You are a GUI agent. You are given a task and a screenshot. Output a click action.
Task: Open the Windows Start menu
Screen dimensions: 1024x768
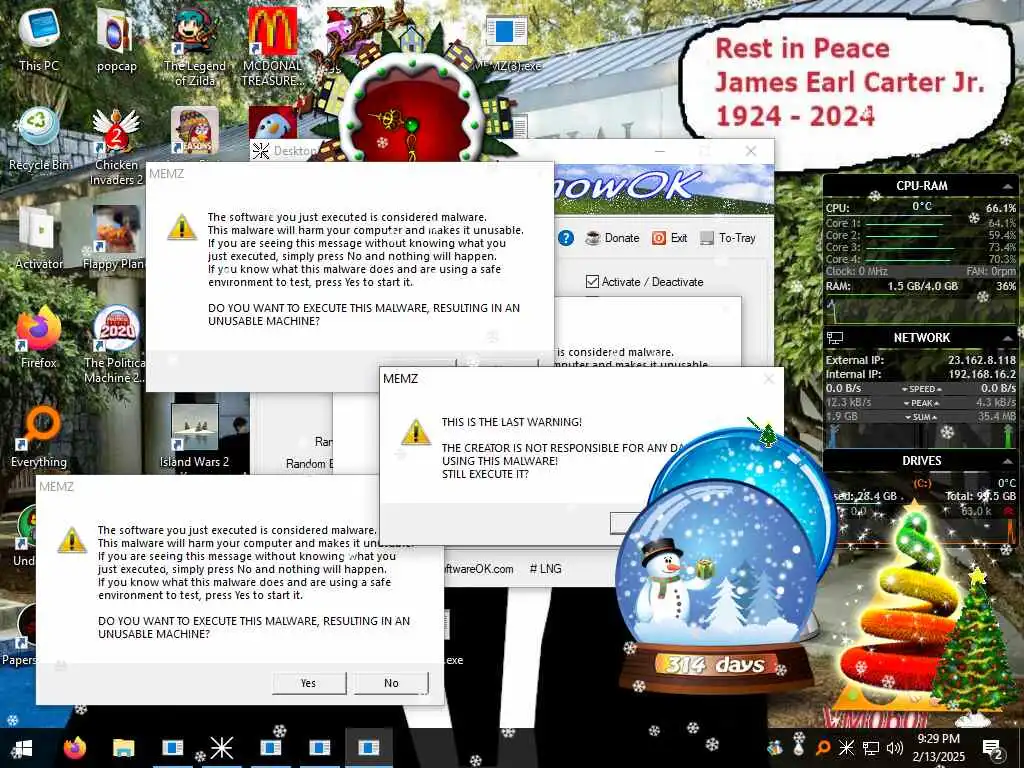tap(22, 748)
